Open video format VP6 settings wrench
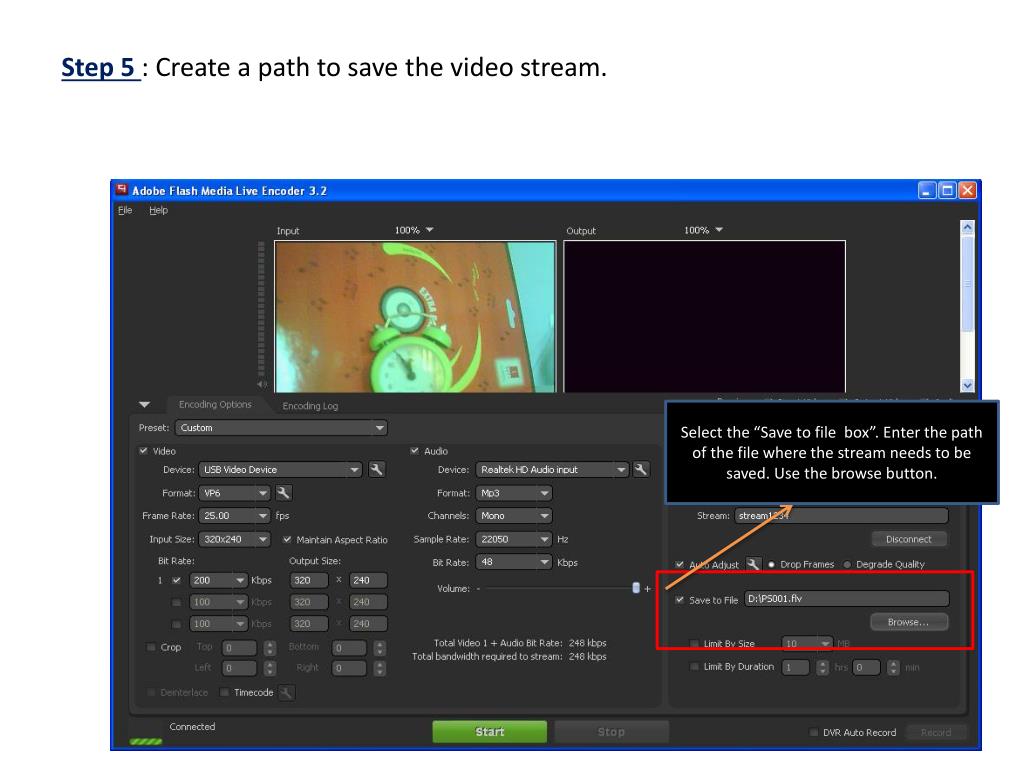 click(x=284, y=492)
